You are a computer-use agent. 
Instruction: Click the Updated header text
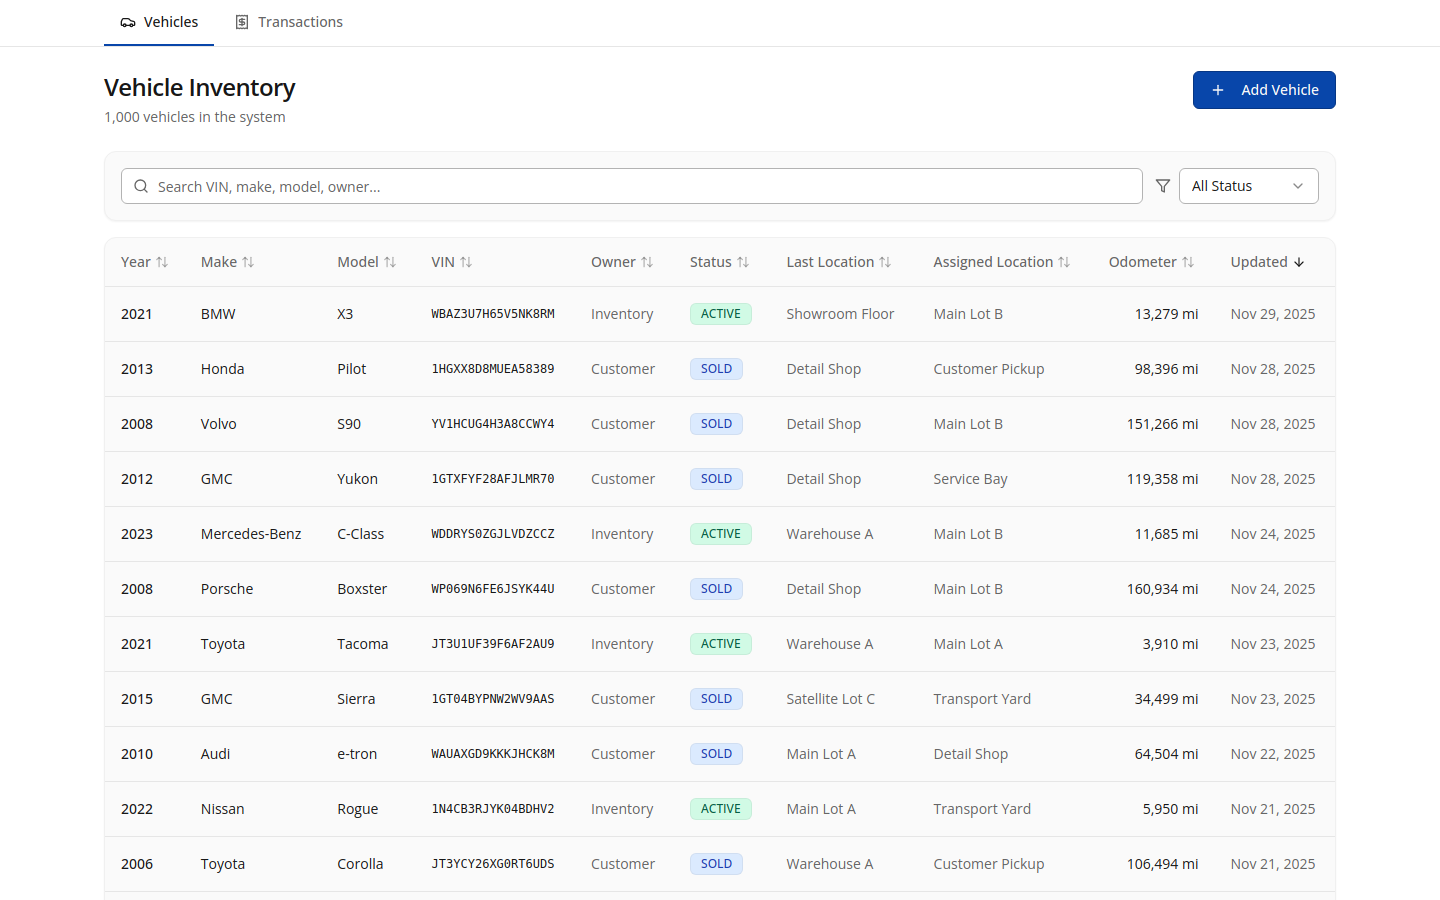1259,262
